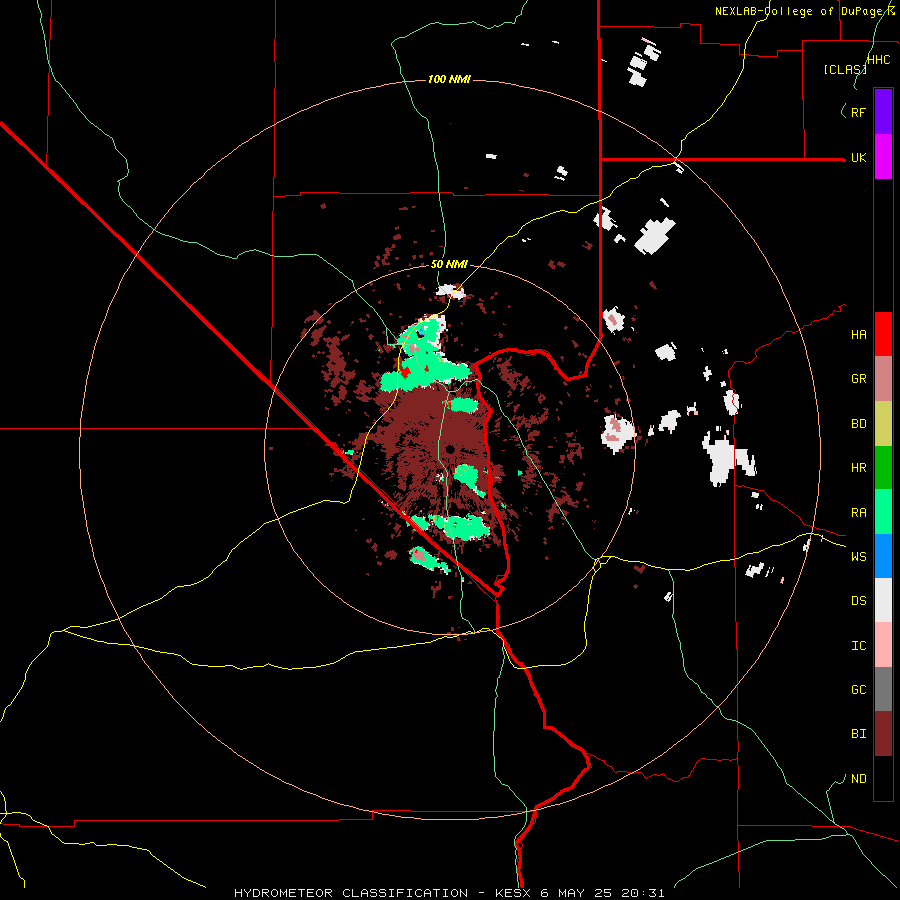
Task: Select the IC legend label
Action: click(x=859, y=646)
